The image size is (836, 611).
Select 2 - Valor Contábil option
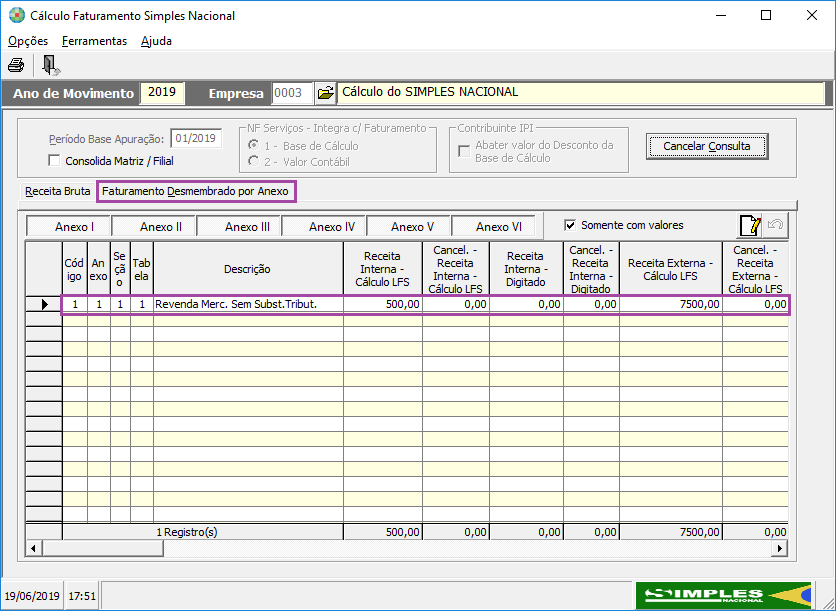tap(254, 161)
